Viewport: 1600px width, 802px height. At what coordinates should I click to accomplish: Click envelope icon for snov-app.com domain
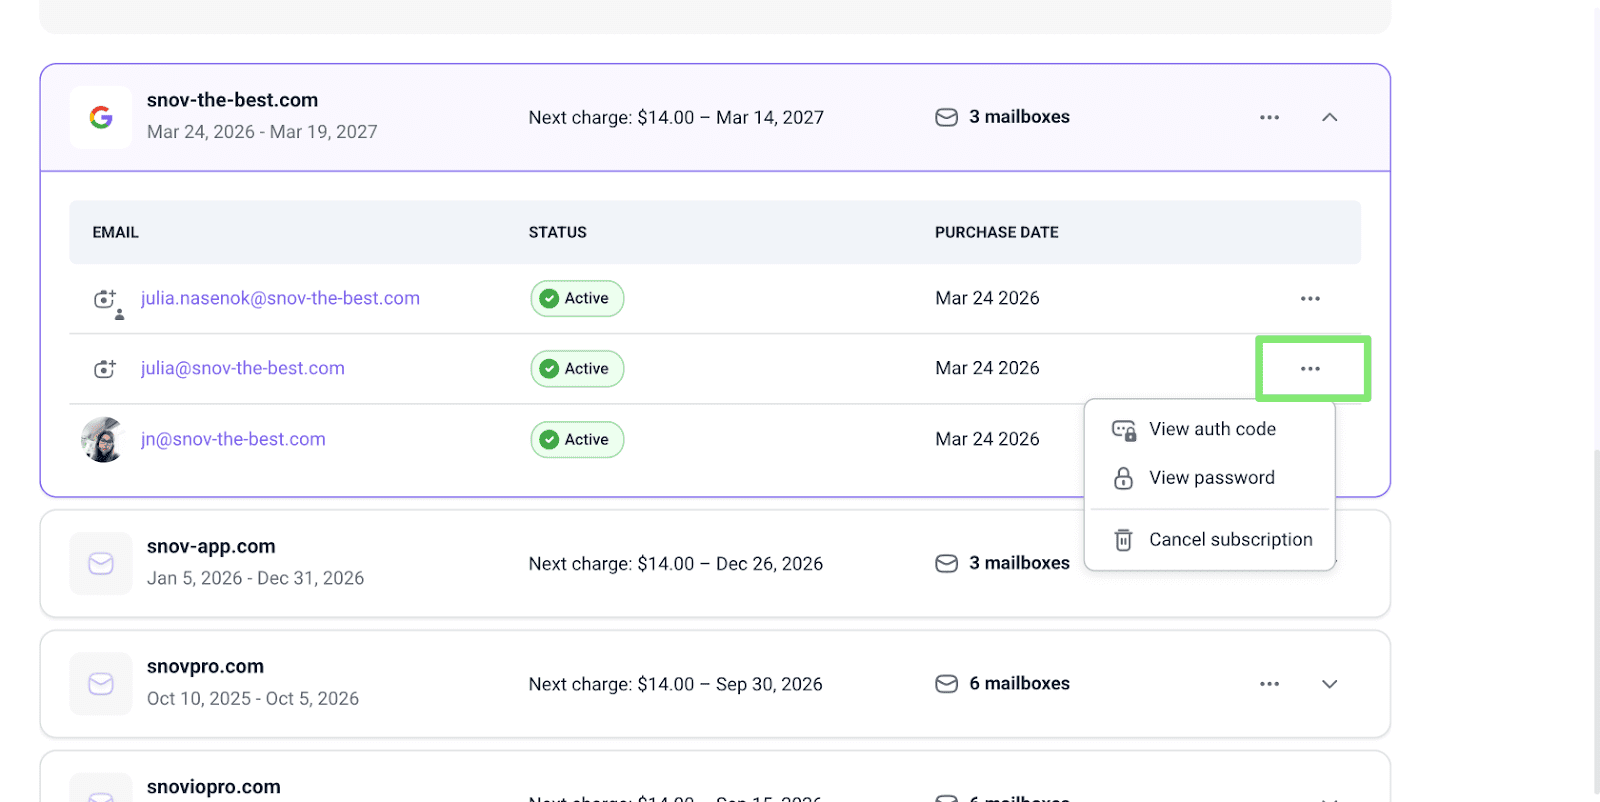[101, 564]
